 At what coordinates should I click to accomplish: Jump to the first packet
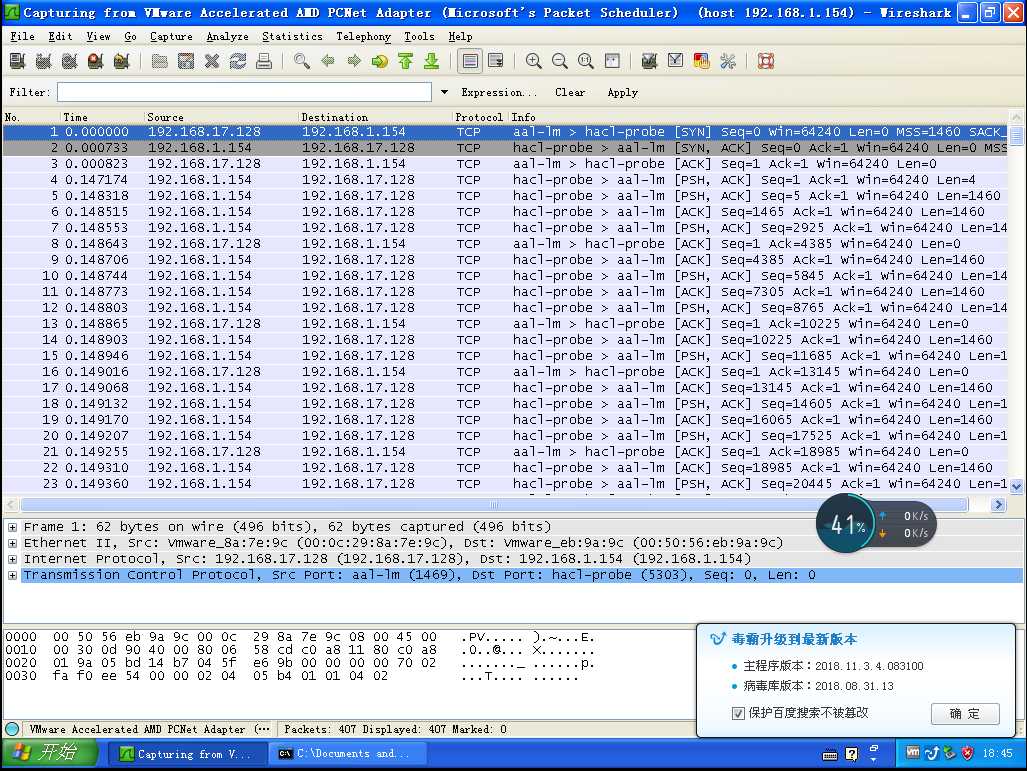pos(405,62)
